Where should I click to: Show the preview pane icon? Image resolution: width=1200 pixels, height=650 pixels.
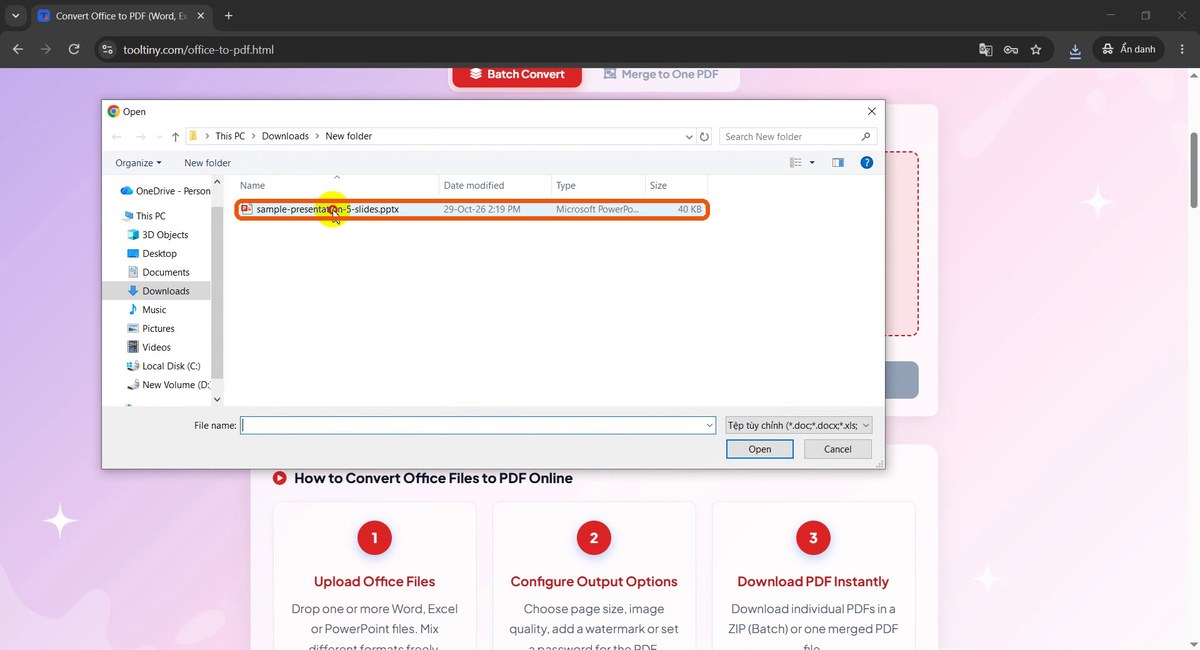pos(838,162)
